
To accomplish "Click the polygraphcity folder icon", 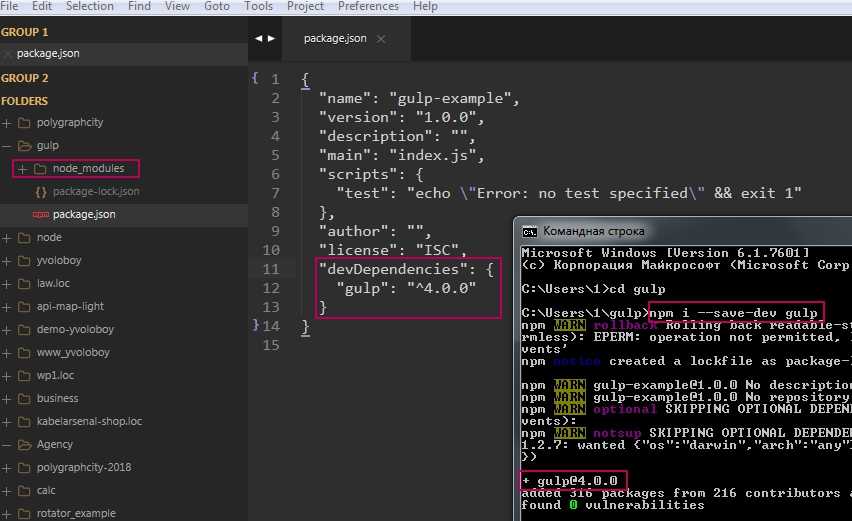I will pos(25,122).
